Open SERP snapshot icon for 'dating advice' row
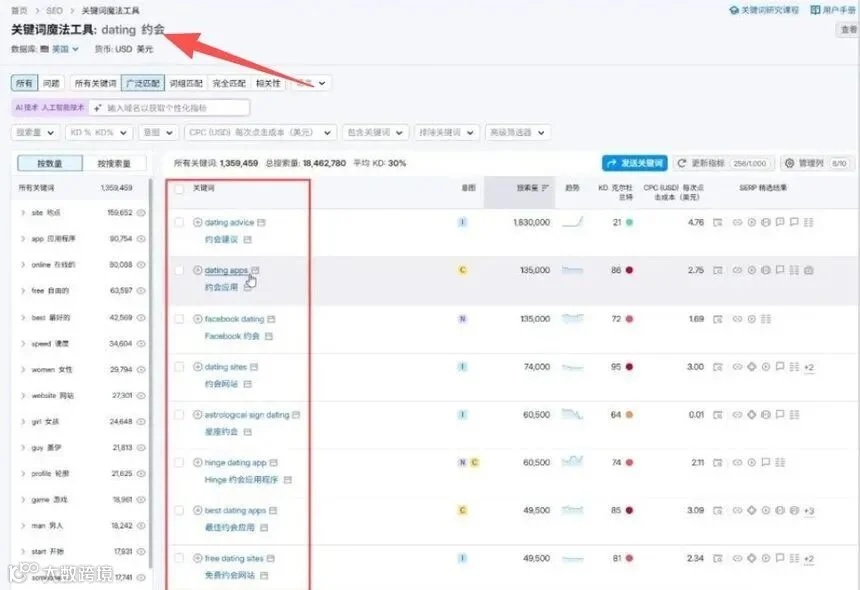Screen dimensions: 860x590 pos(717,223)
